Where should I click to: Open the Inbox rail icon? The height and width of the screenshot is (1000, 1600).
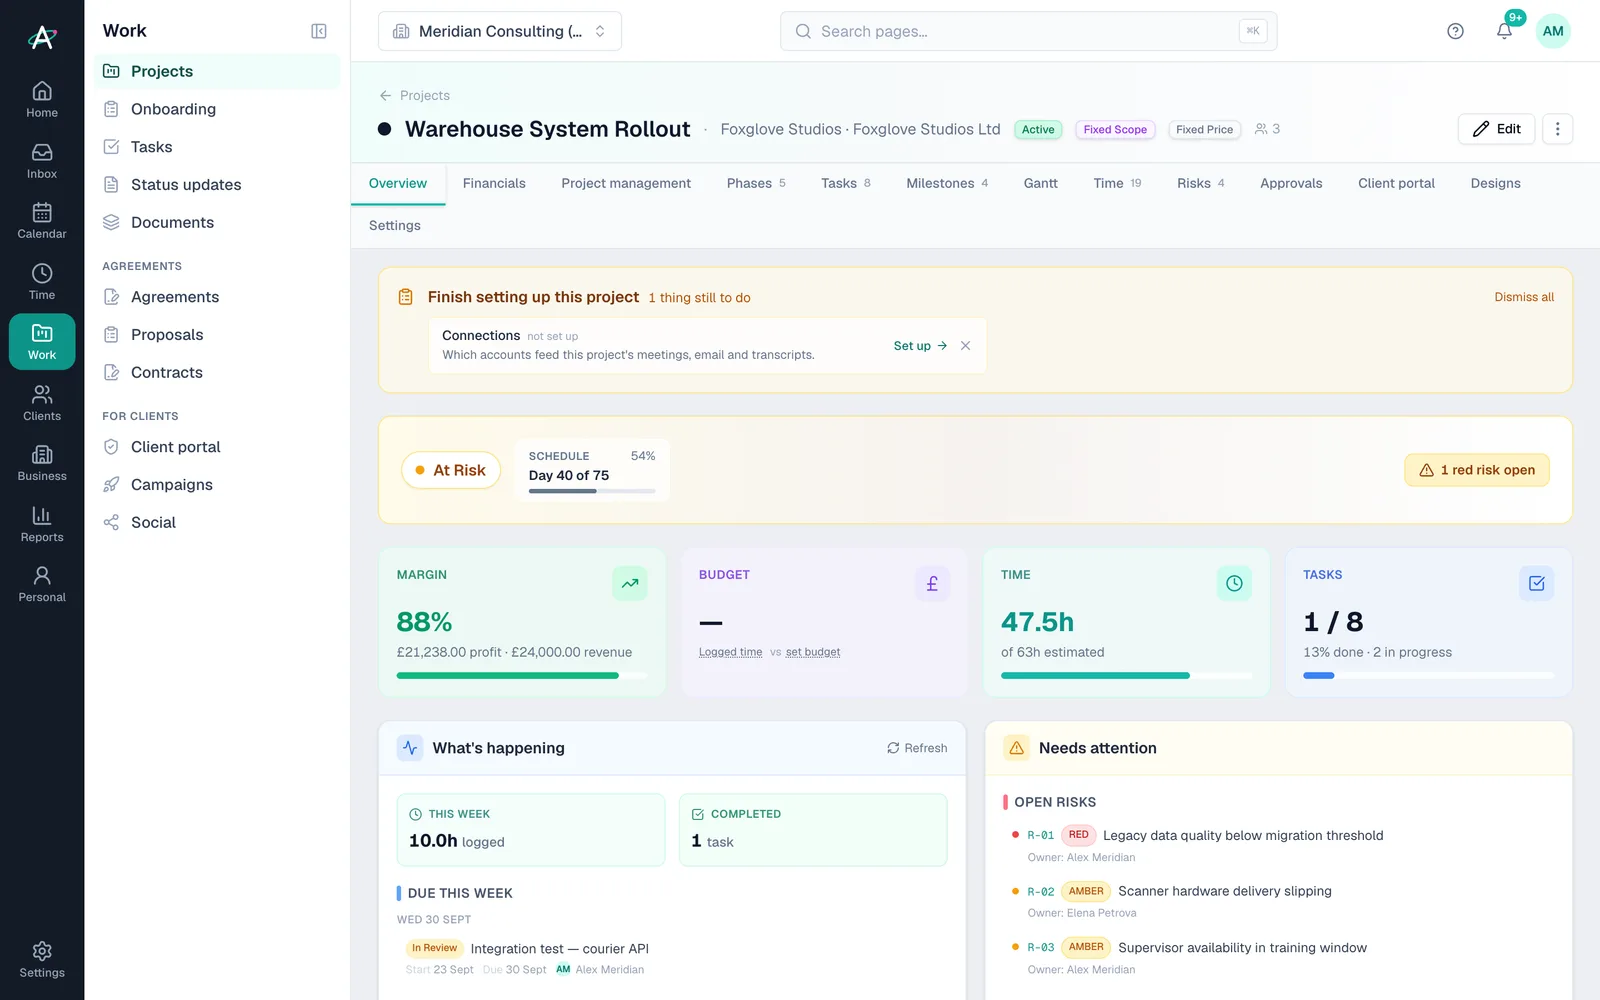click(42, 160)
